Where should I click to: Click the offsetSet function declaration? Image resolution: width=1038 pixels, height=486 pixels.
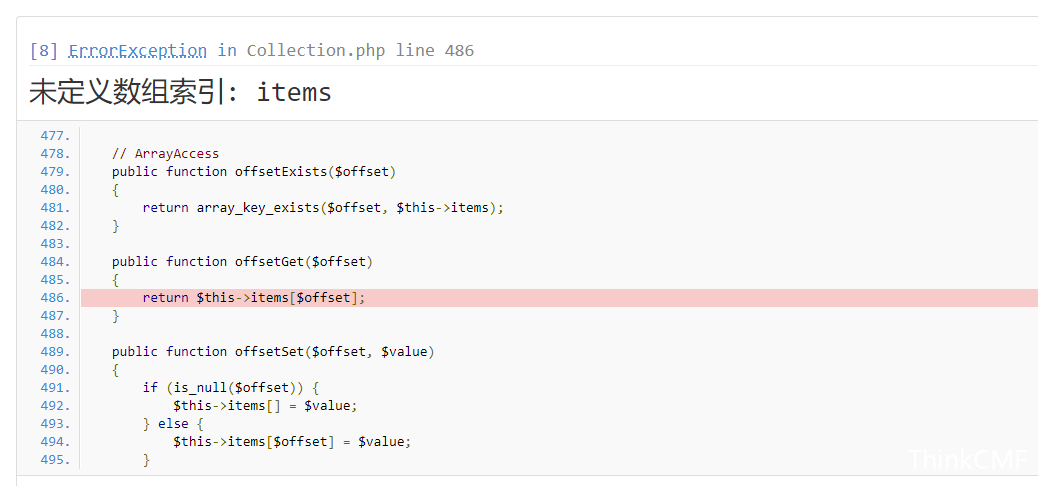[273, 352]
